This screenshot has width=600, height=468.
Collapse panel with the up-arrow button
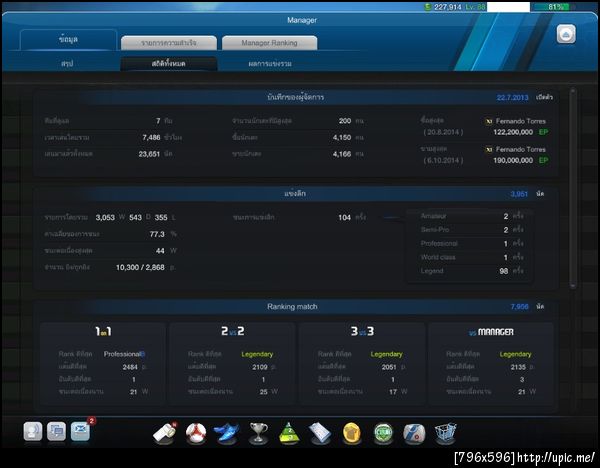click(566, 34)
